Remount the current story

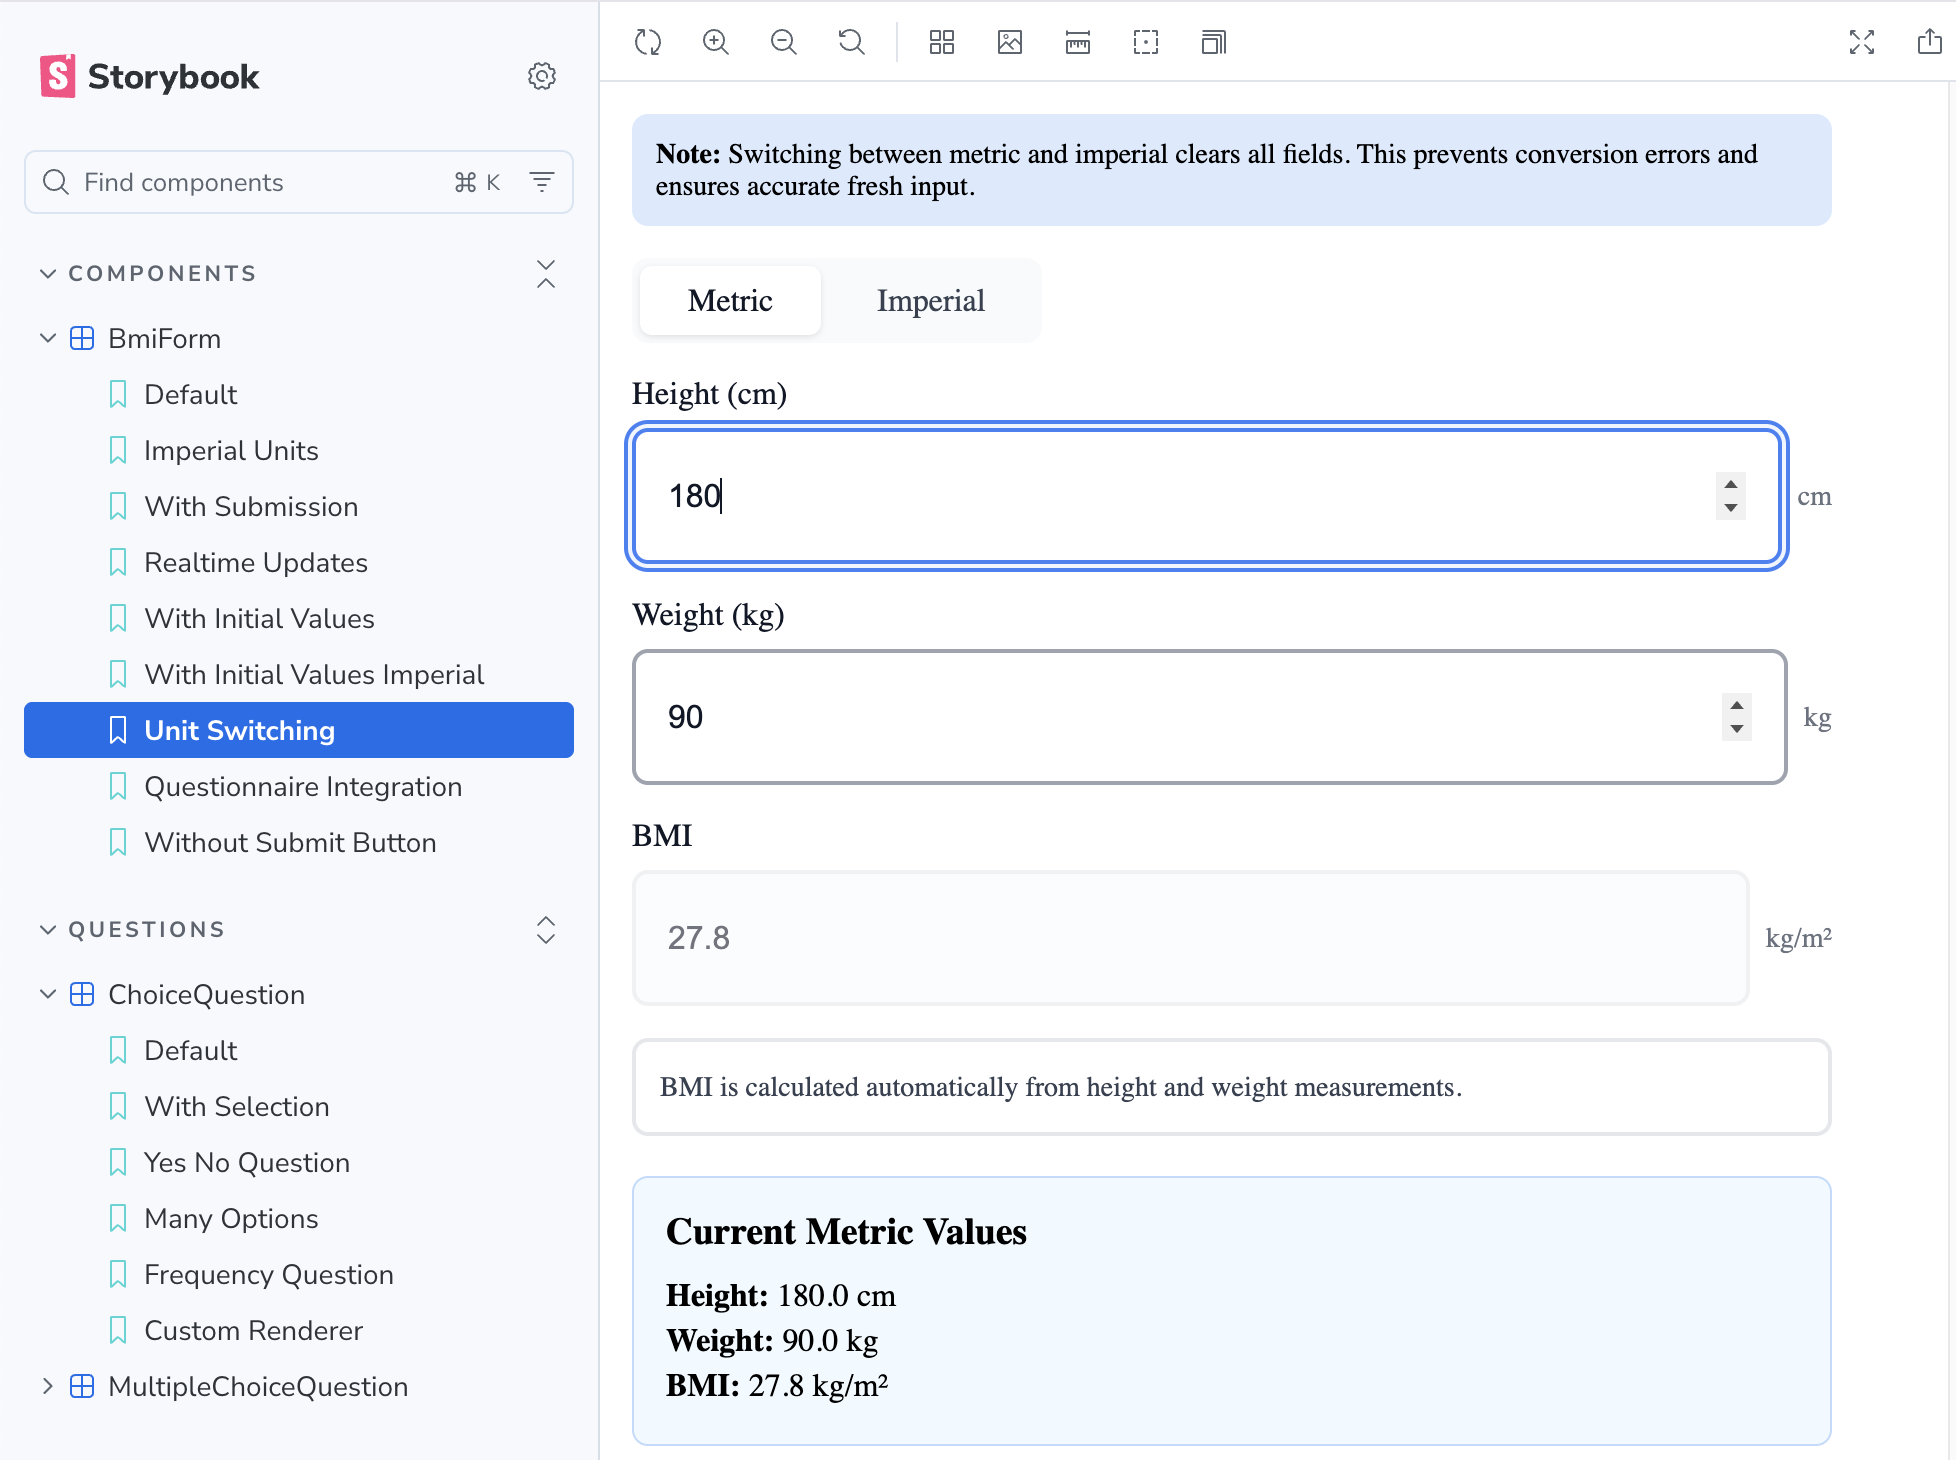[x=648, y=42]
